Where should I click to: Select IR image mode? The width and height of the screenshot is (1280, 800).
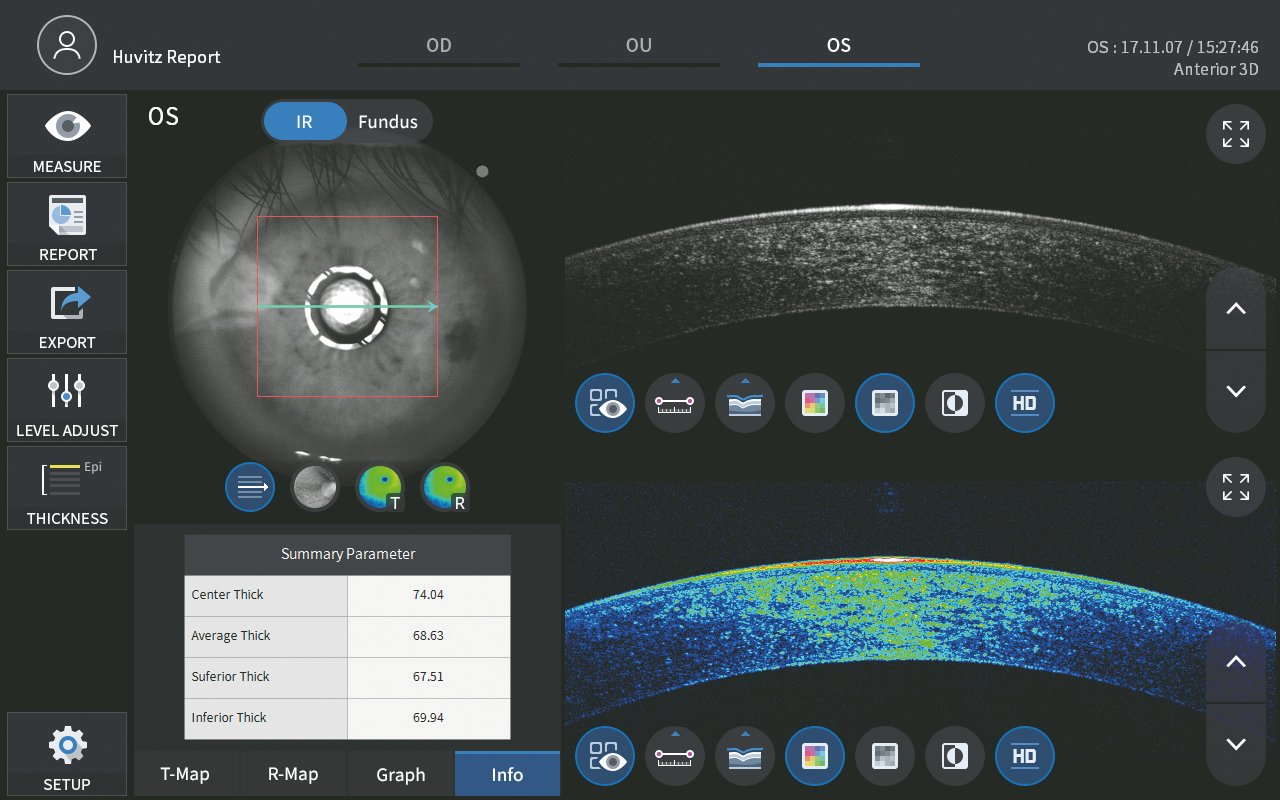(x=304, y=122)
